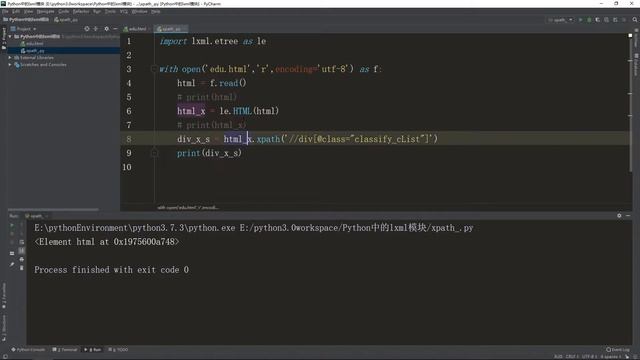This screenshot has height=360, width=640.
Task: Open the Code menu
Action: (64, 11)
